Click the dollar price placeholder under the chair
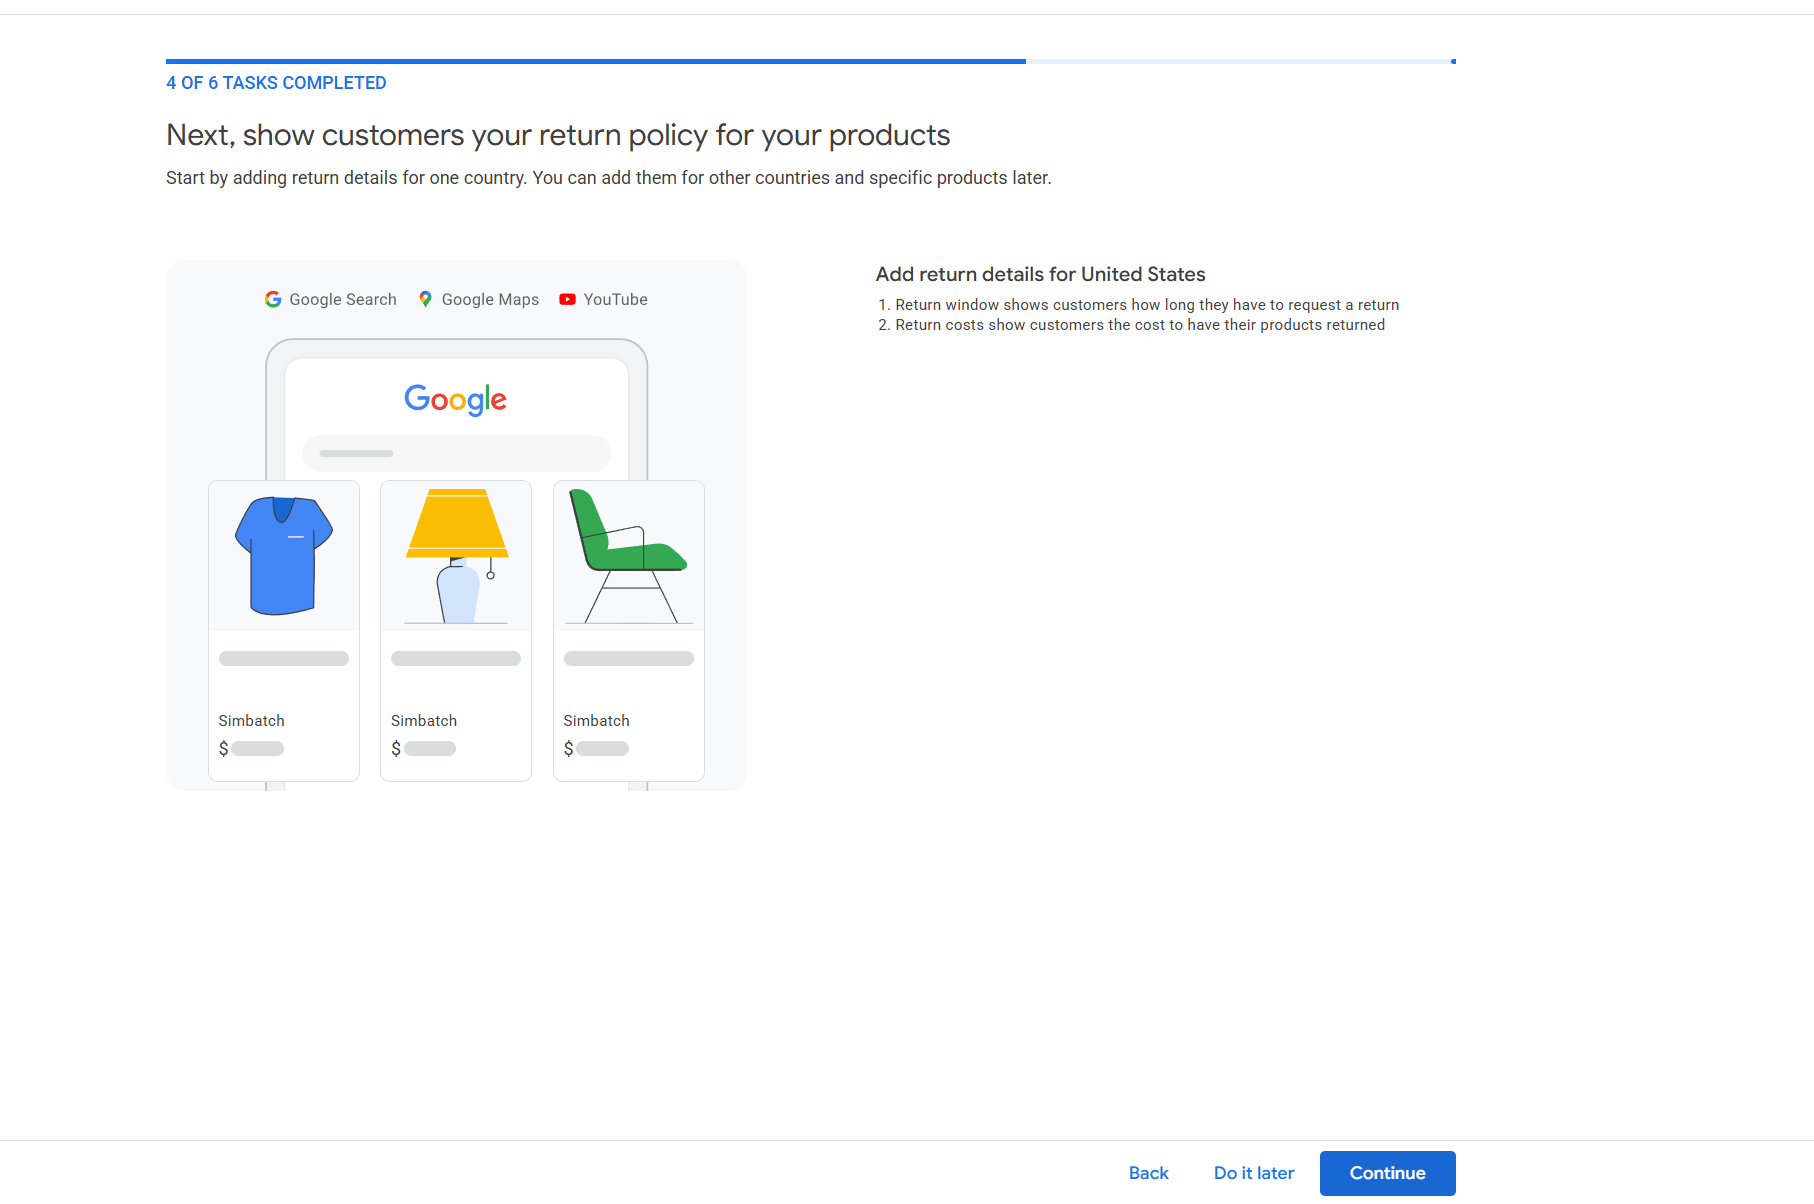1814x1204 pixels. (x=596, y=748)
